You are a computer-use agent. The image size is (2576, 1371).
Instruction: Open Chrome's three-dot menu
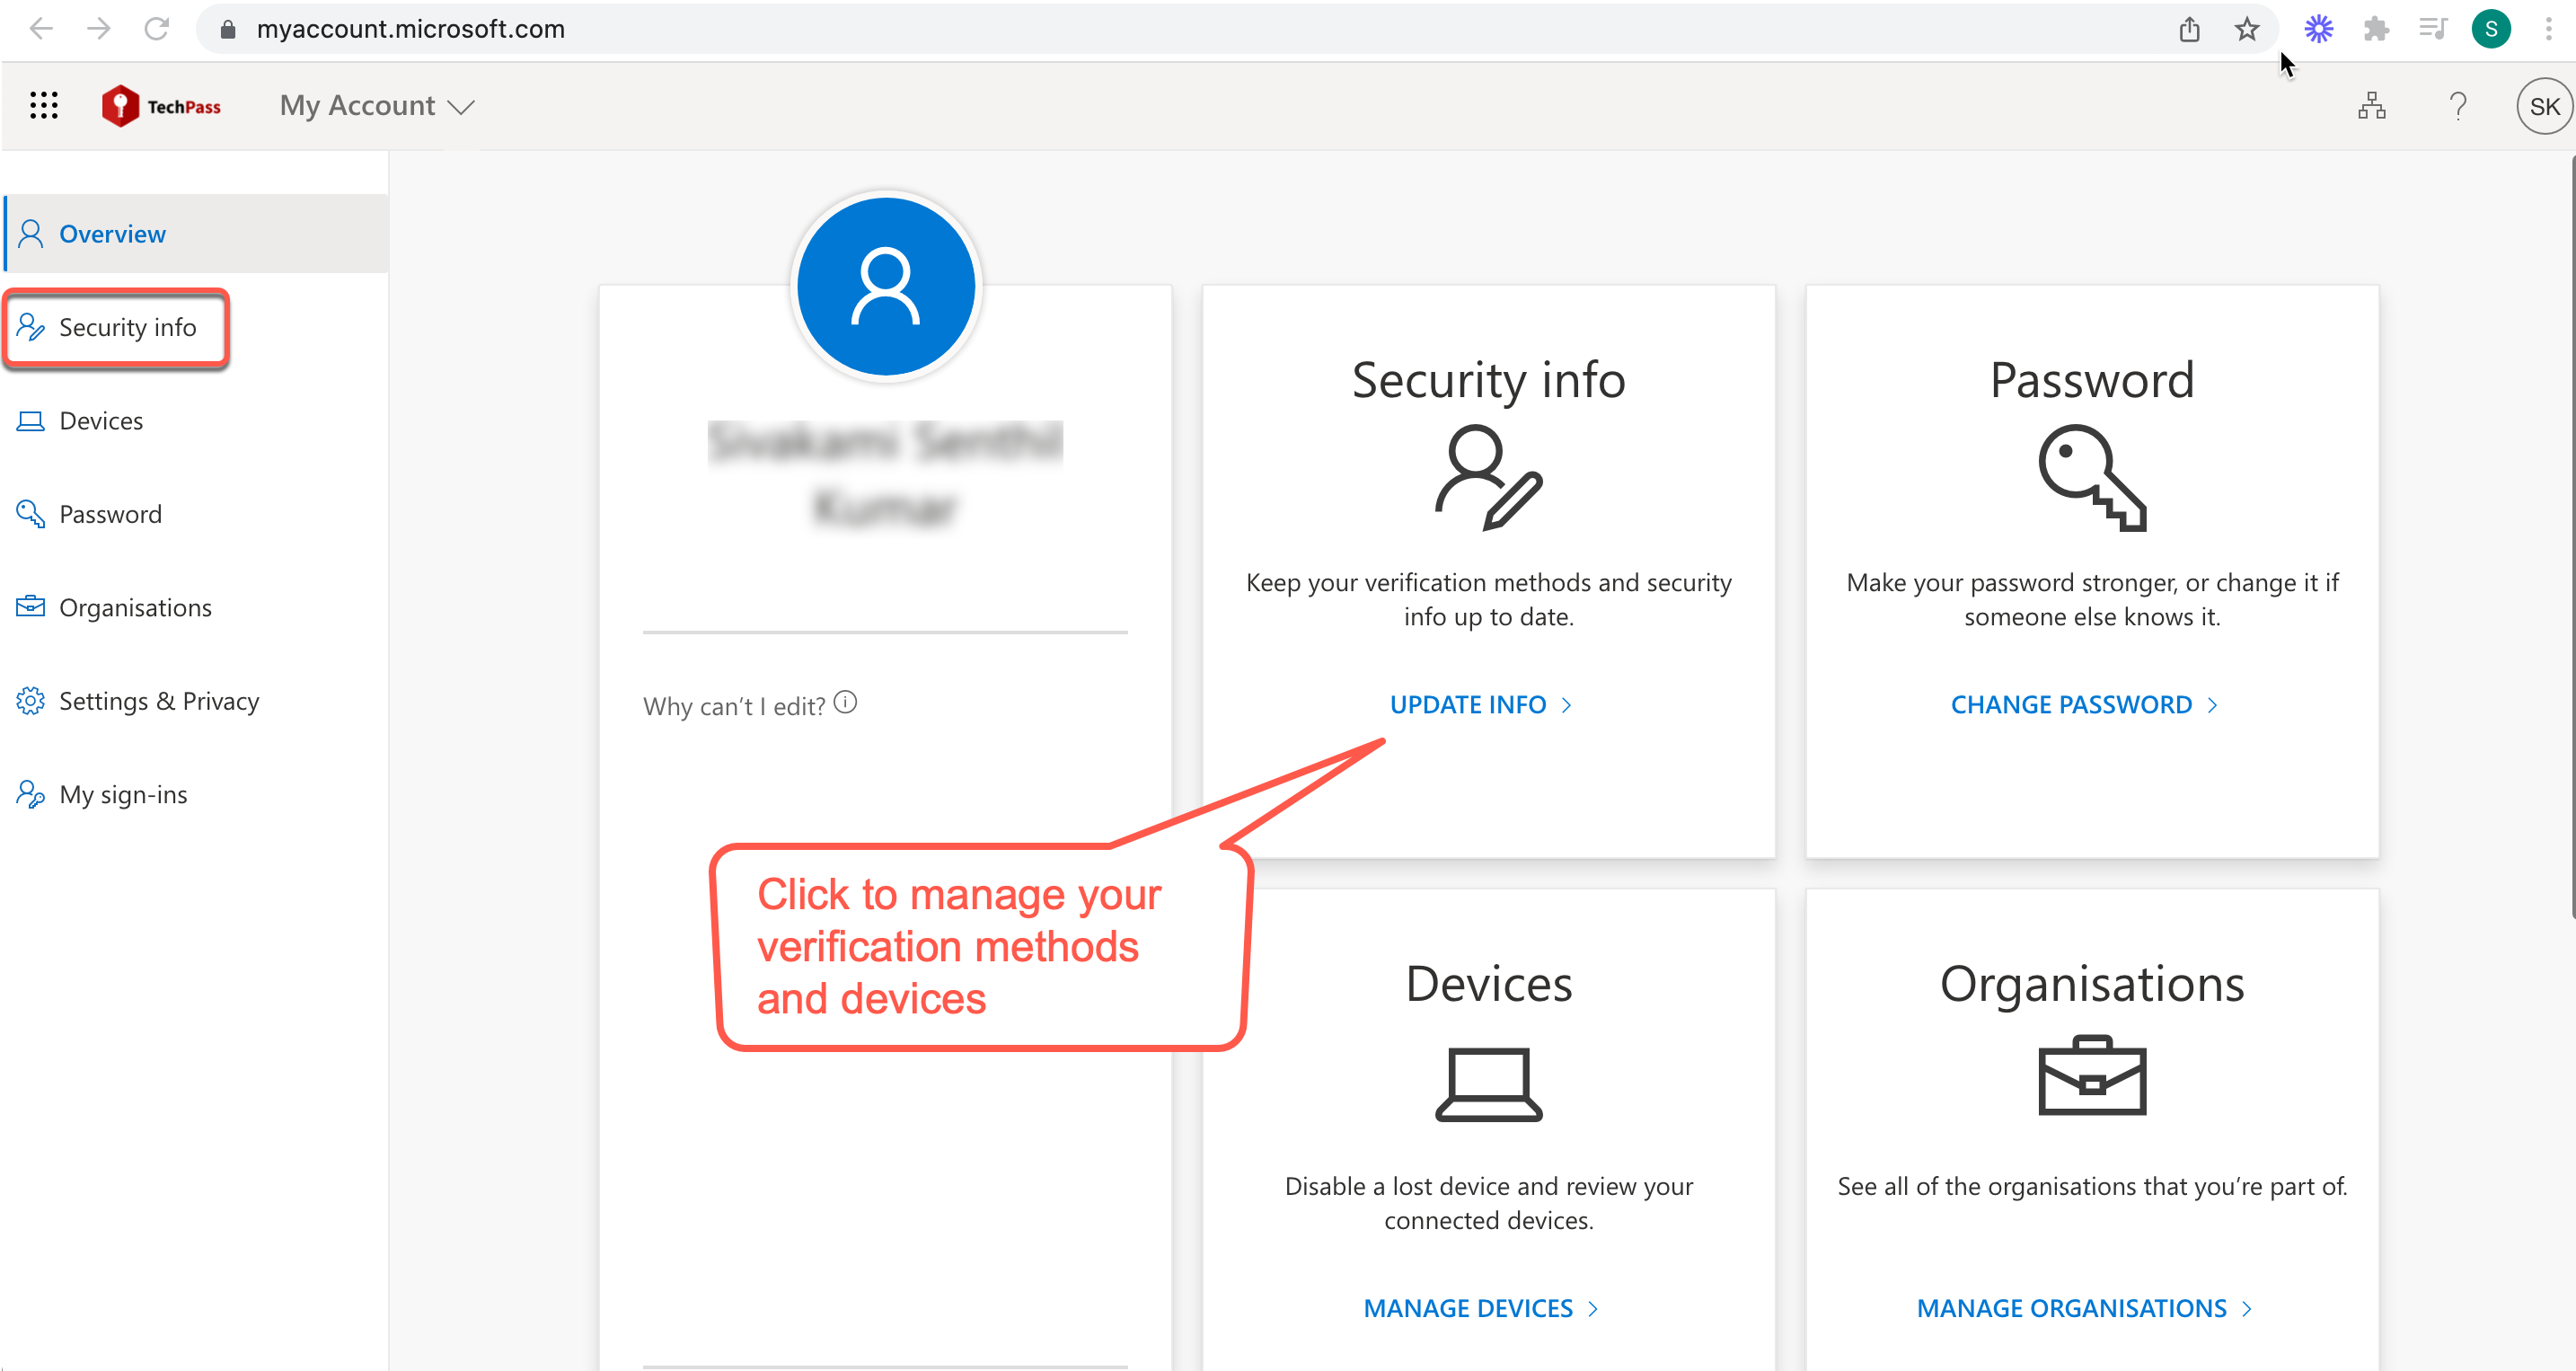2549,29
